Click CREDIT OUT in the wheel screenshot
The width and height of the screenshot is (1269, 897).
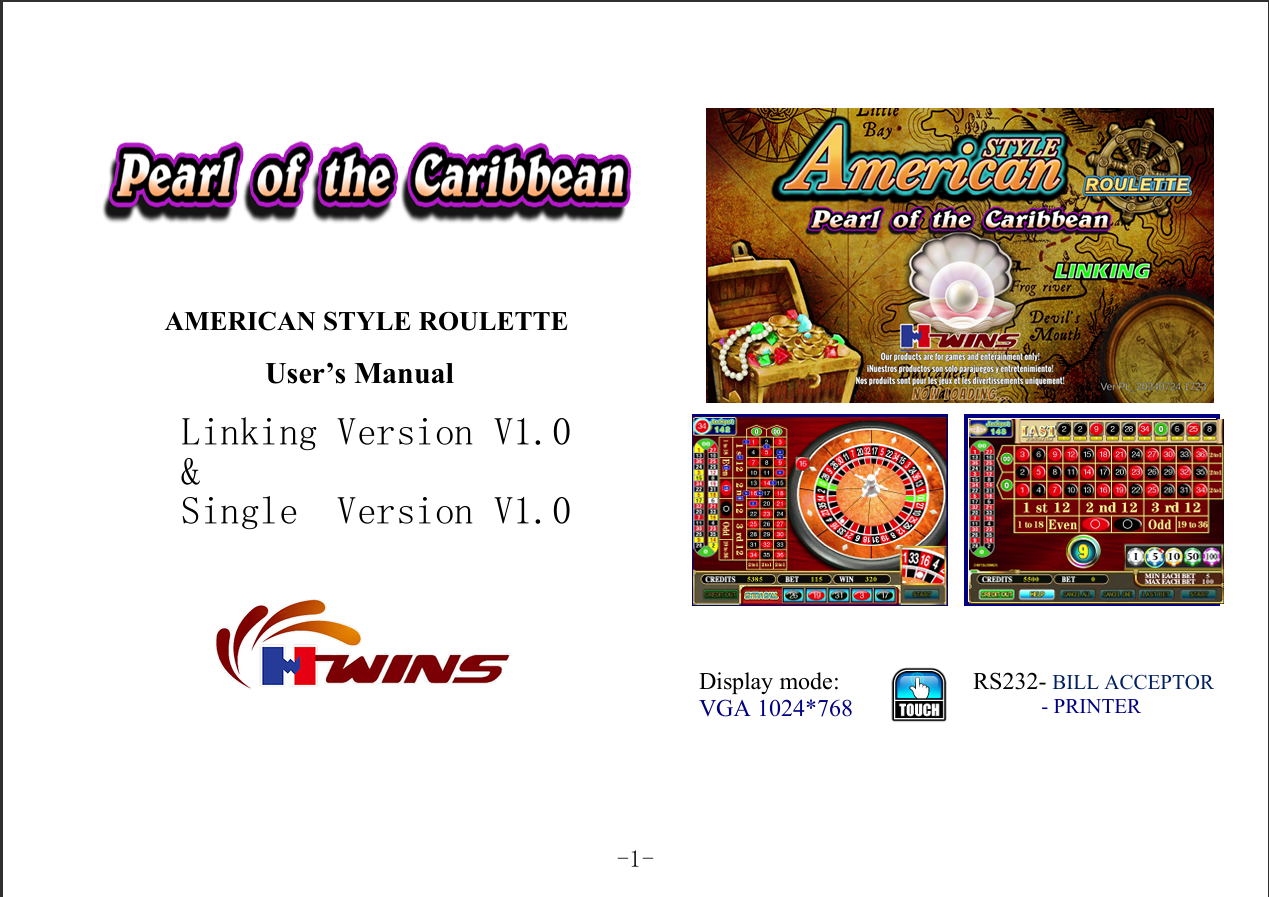coord(719,595)
